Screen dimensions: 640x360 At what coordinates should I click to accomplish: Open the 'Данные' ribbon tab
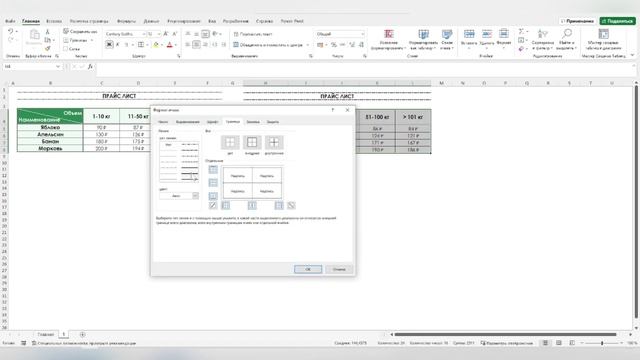pyautogui.click(x=151, y=21)
